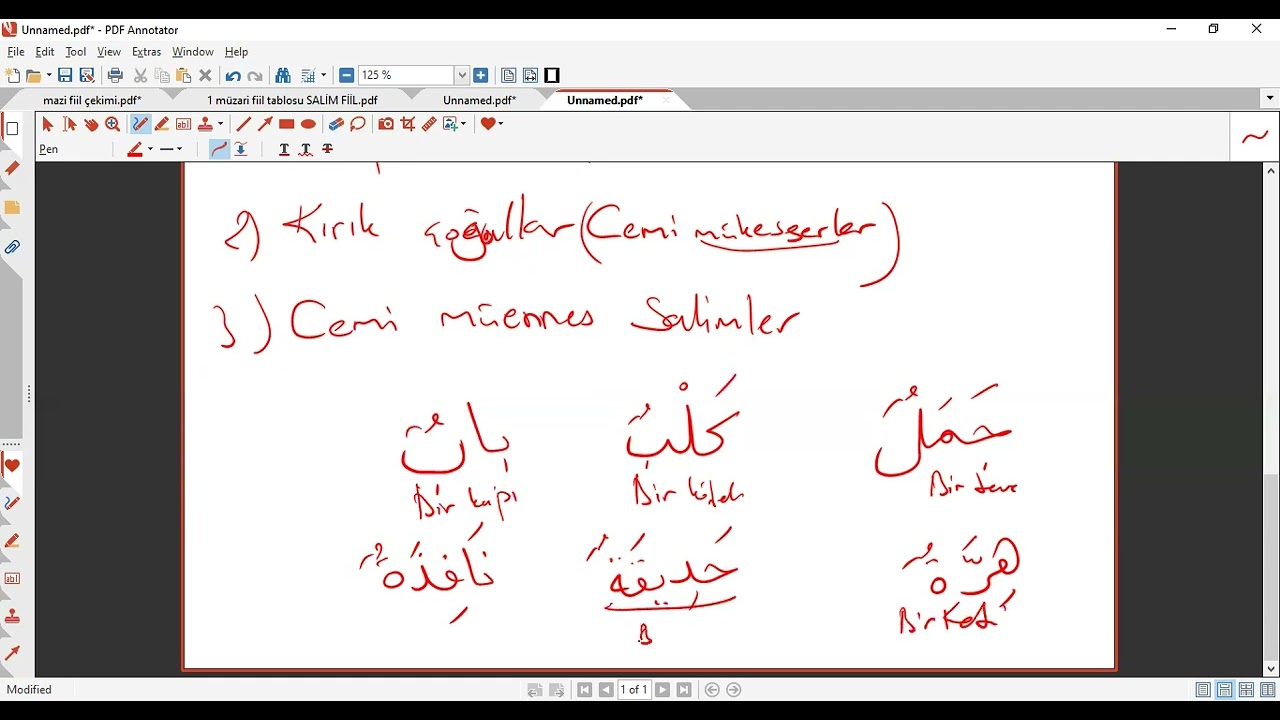Click the Zoom out minus button
Screen dimensions: 1280x720
pos(346,75)
